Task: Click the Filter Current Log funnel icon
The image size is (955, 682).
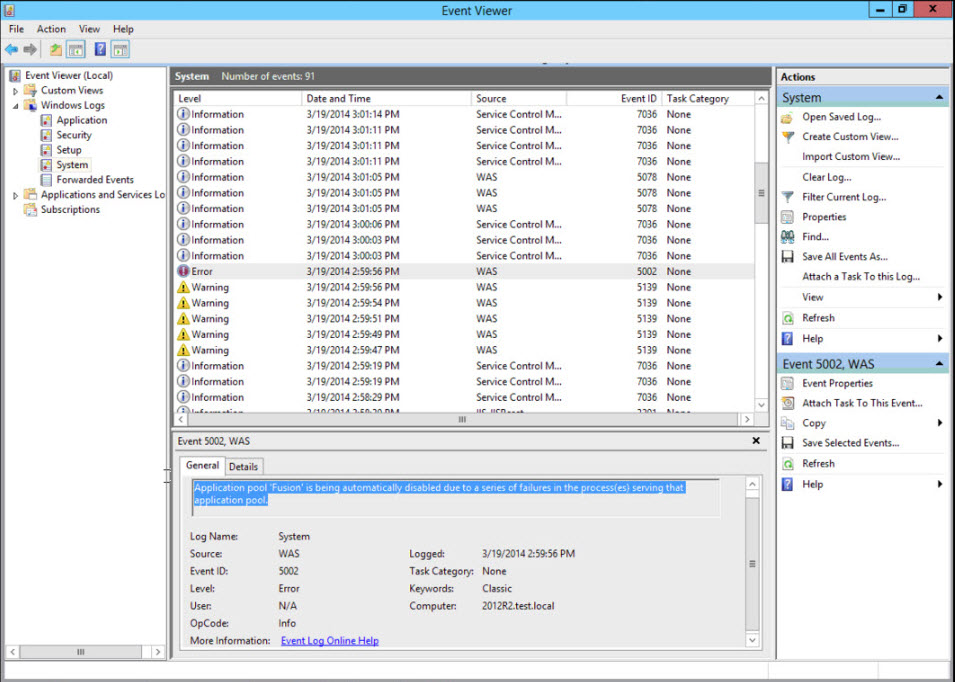Action: [x=788, y=197]
